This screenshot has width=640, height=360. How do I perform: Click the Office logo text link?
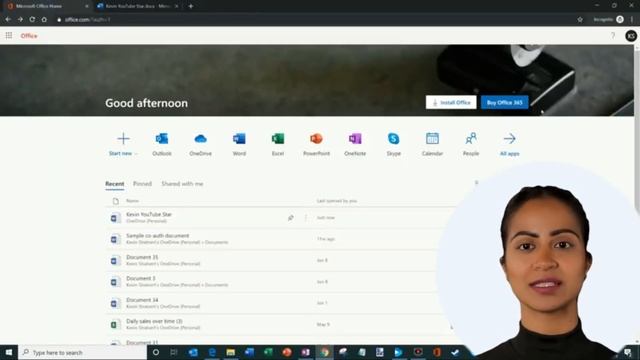click(29, 36)
